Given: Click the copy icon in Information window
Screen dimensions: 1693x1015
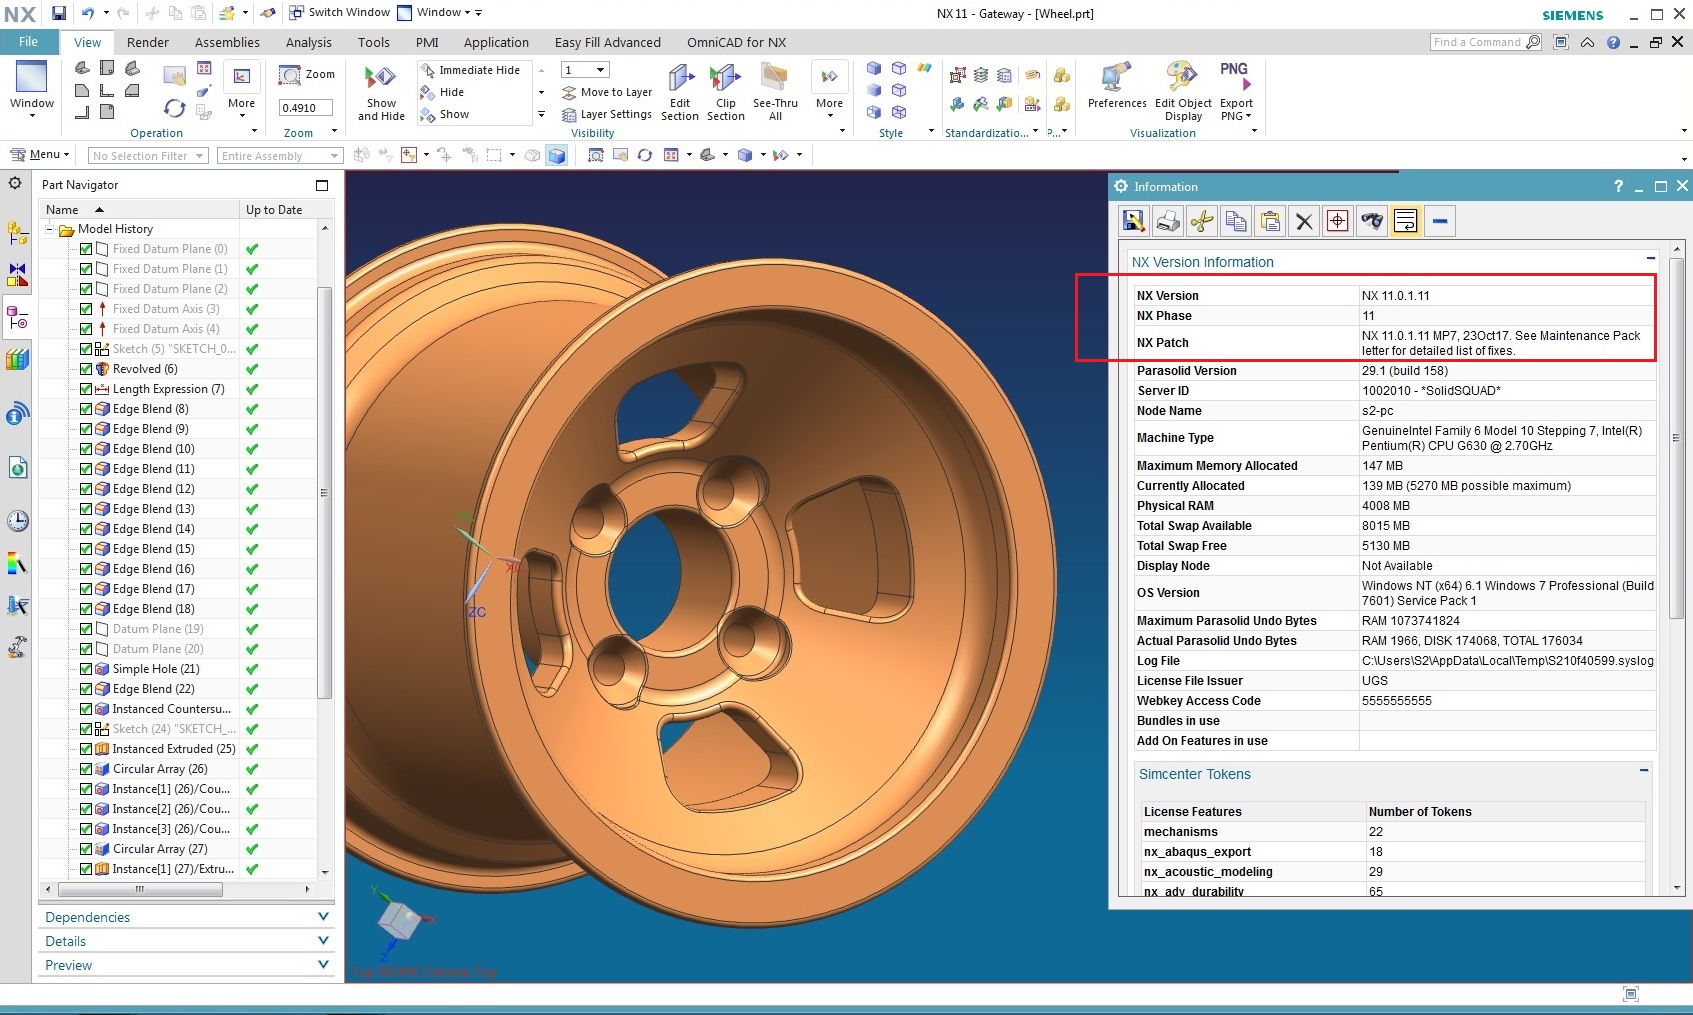Looking at the screenshot, I should pyautogui.click(x=1236, y=221).
